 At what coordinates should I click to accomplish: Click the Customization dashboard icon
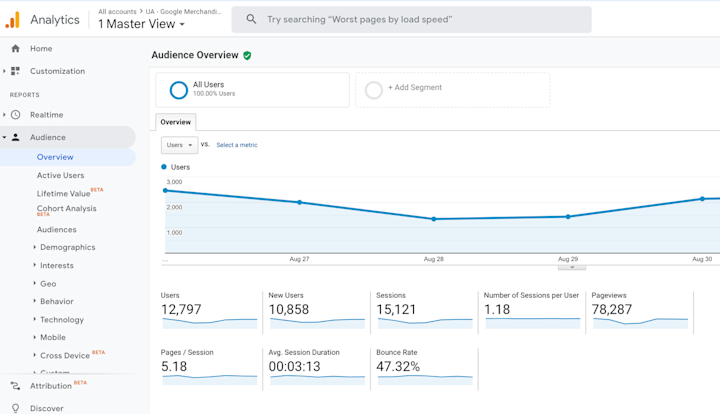tap(15, 71)
